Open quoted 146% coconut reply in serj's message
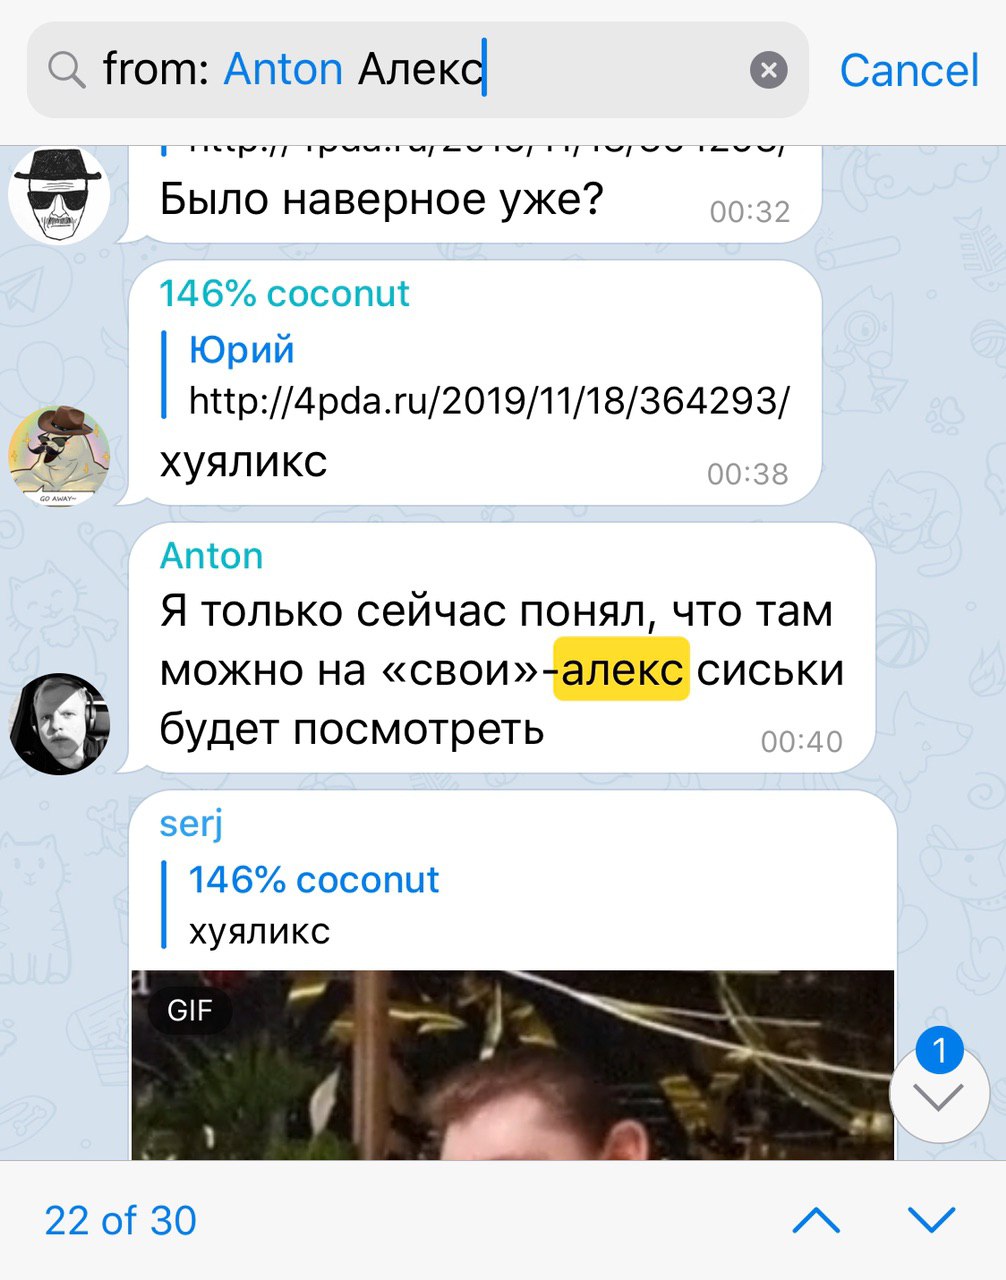This screenshot has height=1280, width=1006. pyautogui.click(x=314, y=905)
